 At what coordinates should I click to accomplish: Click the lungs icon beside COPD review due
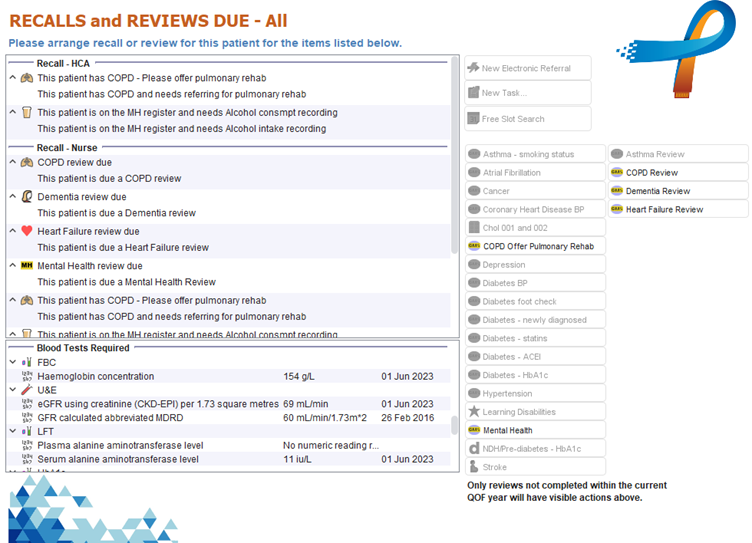27,162
